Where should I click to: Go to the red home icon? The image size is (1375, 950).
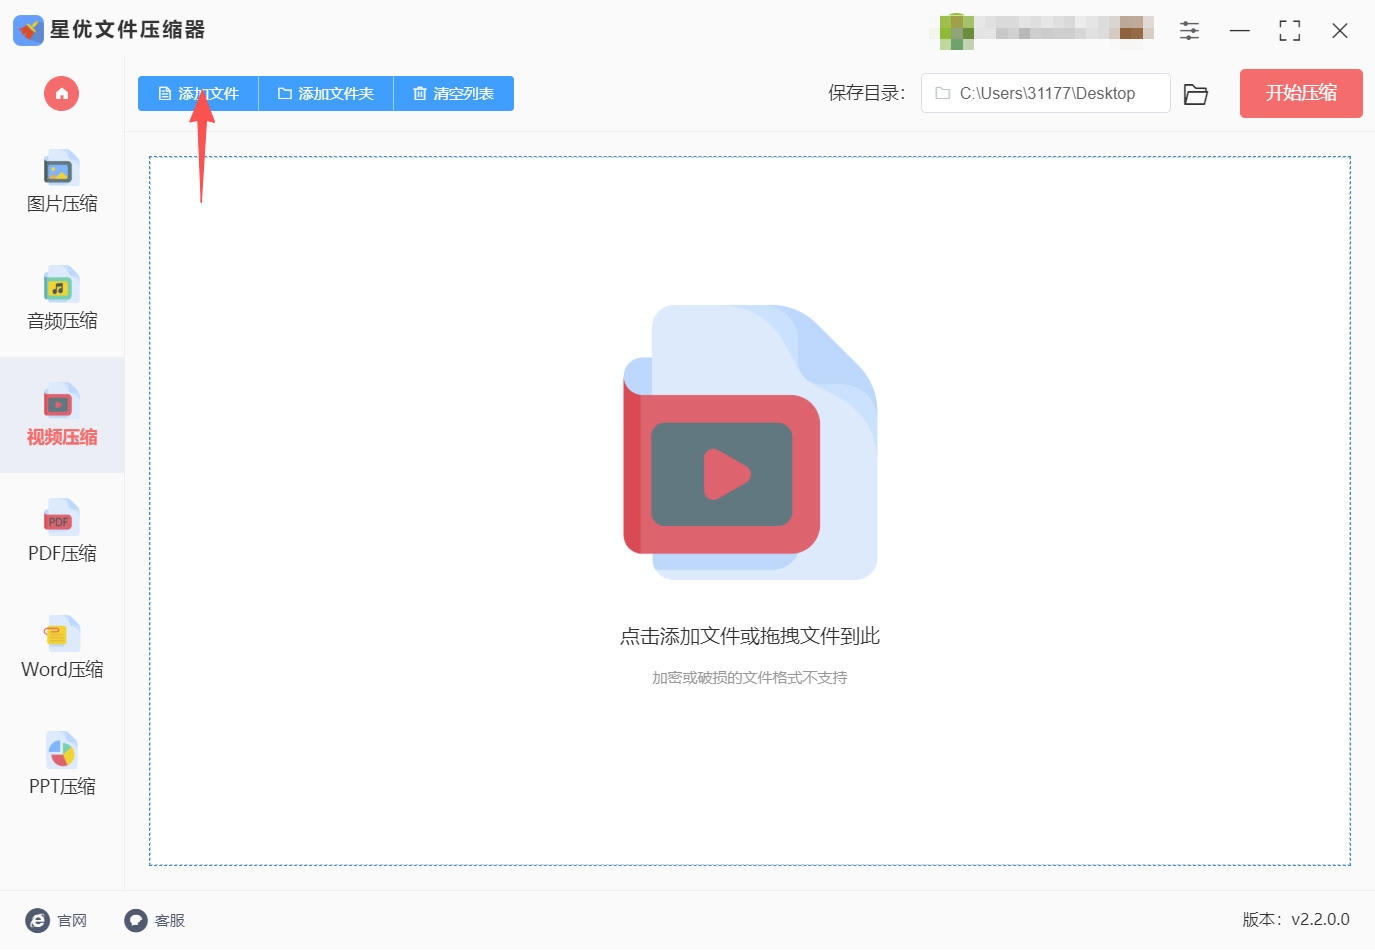[x=61, y=94]
